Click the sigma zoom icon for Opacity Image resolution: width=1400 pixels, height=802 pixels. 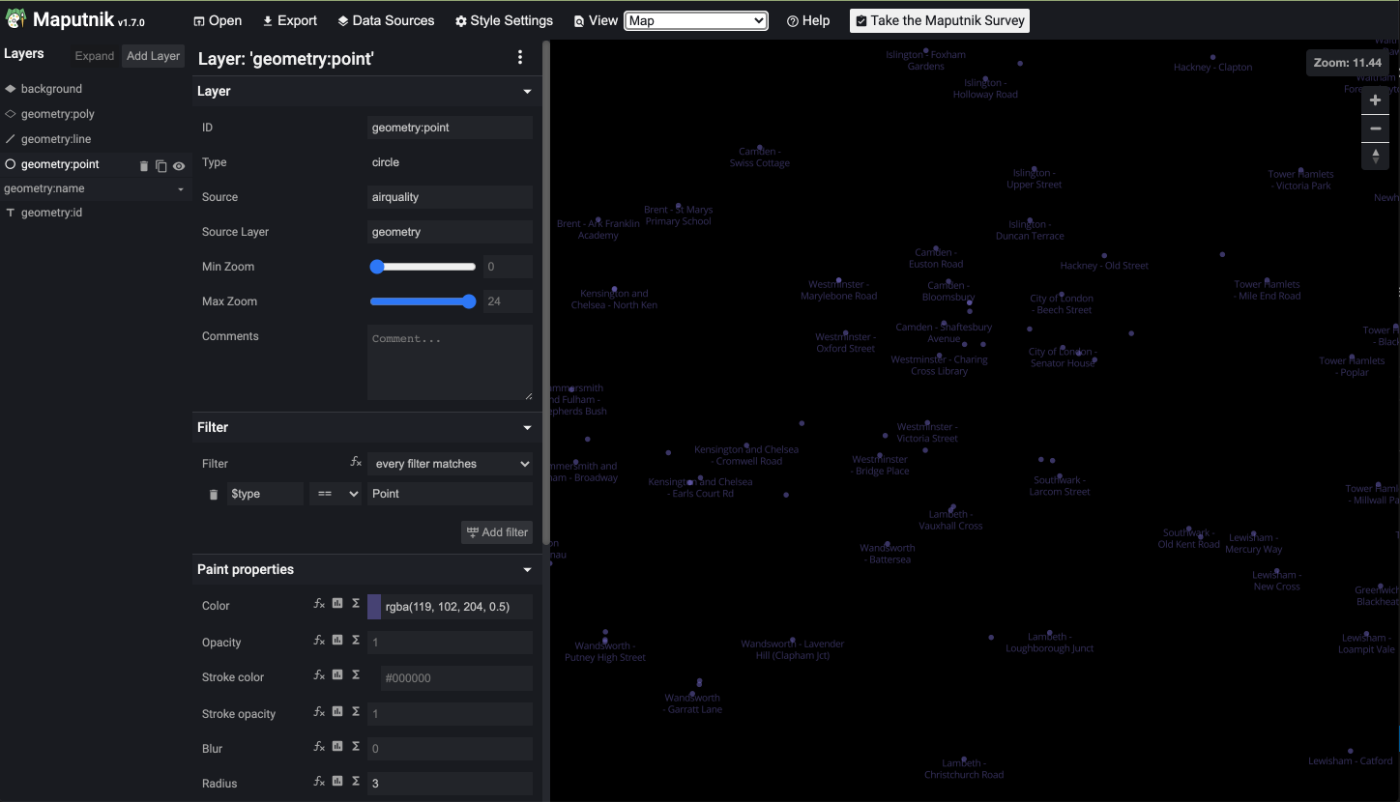[x=356, y=640]
